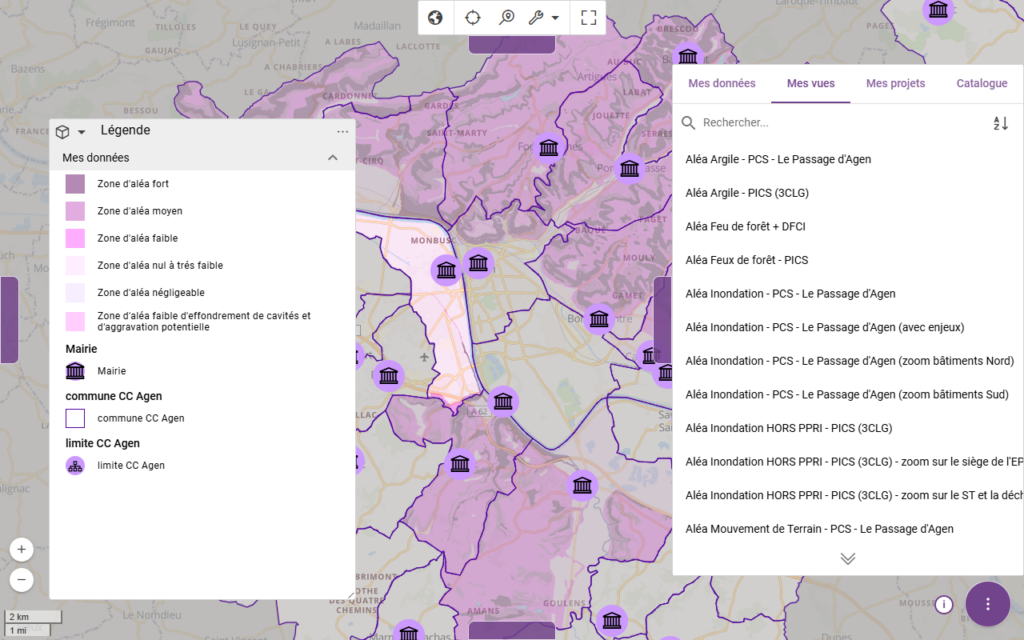The image size is (1024, 640).
Task: Click Mairie marker near Bresco label
Action: [x=688, y=56]
